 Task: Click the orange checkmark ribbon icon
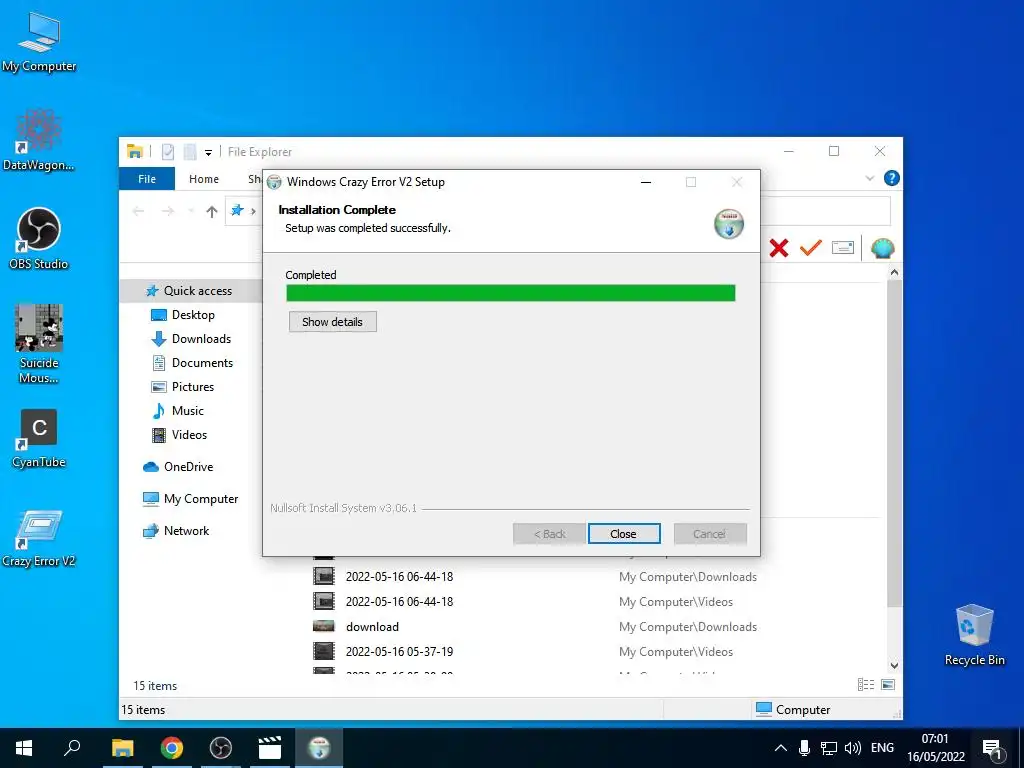coord(810,248)
